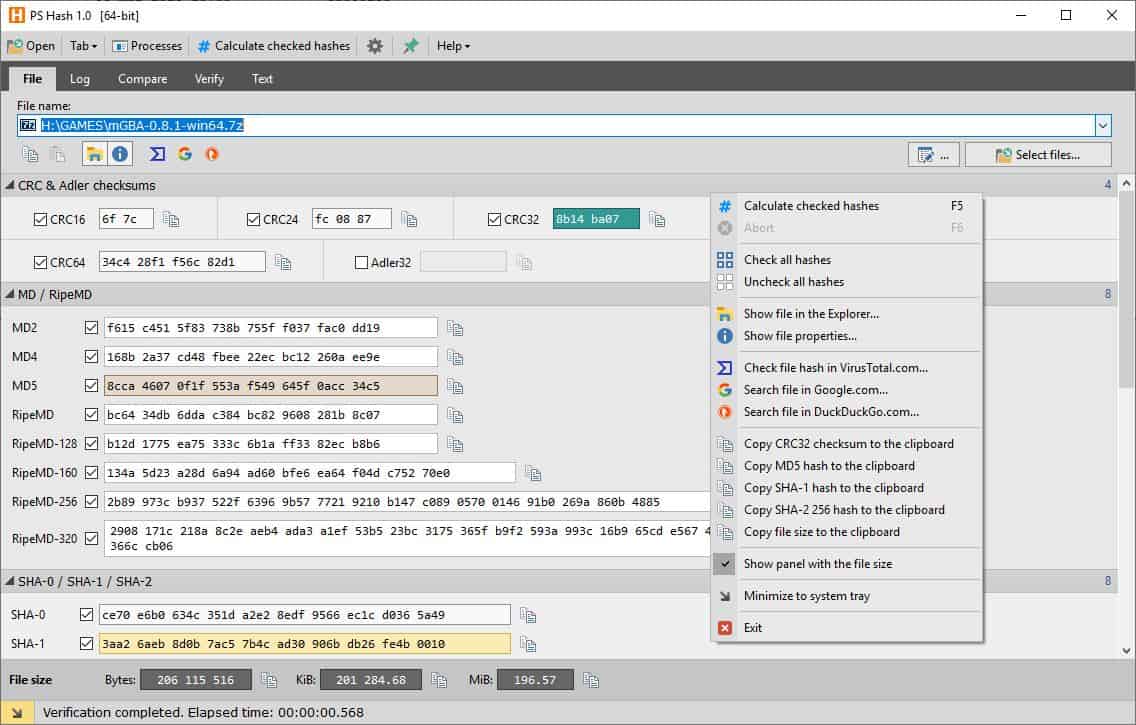Disable the MD5 hash checkbox
This screenshot has height=725, width=1136.
[91, 385]
